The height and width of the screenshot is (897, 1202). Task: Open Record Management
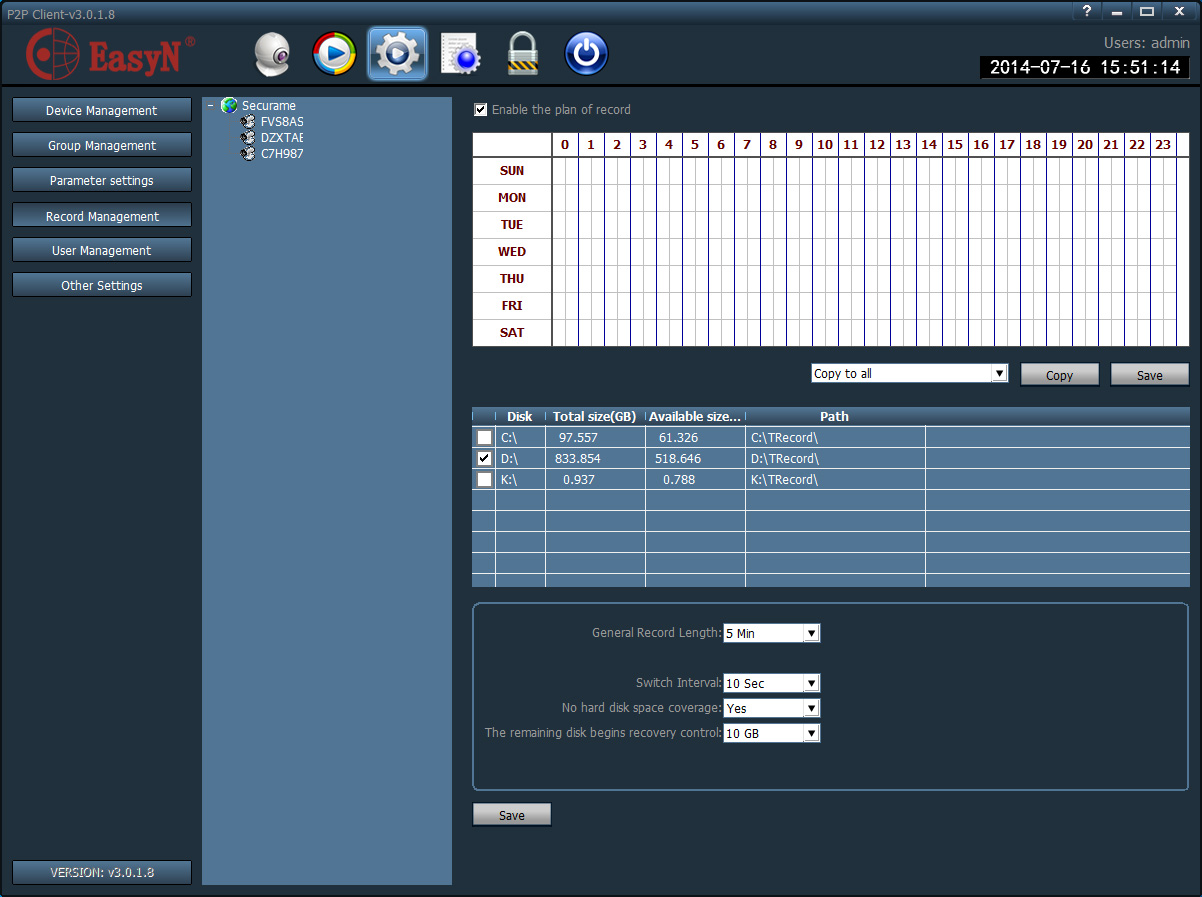coord(102,216)
